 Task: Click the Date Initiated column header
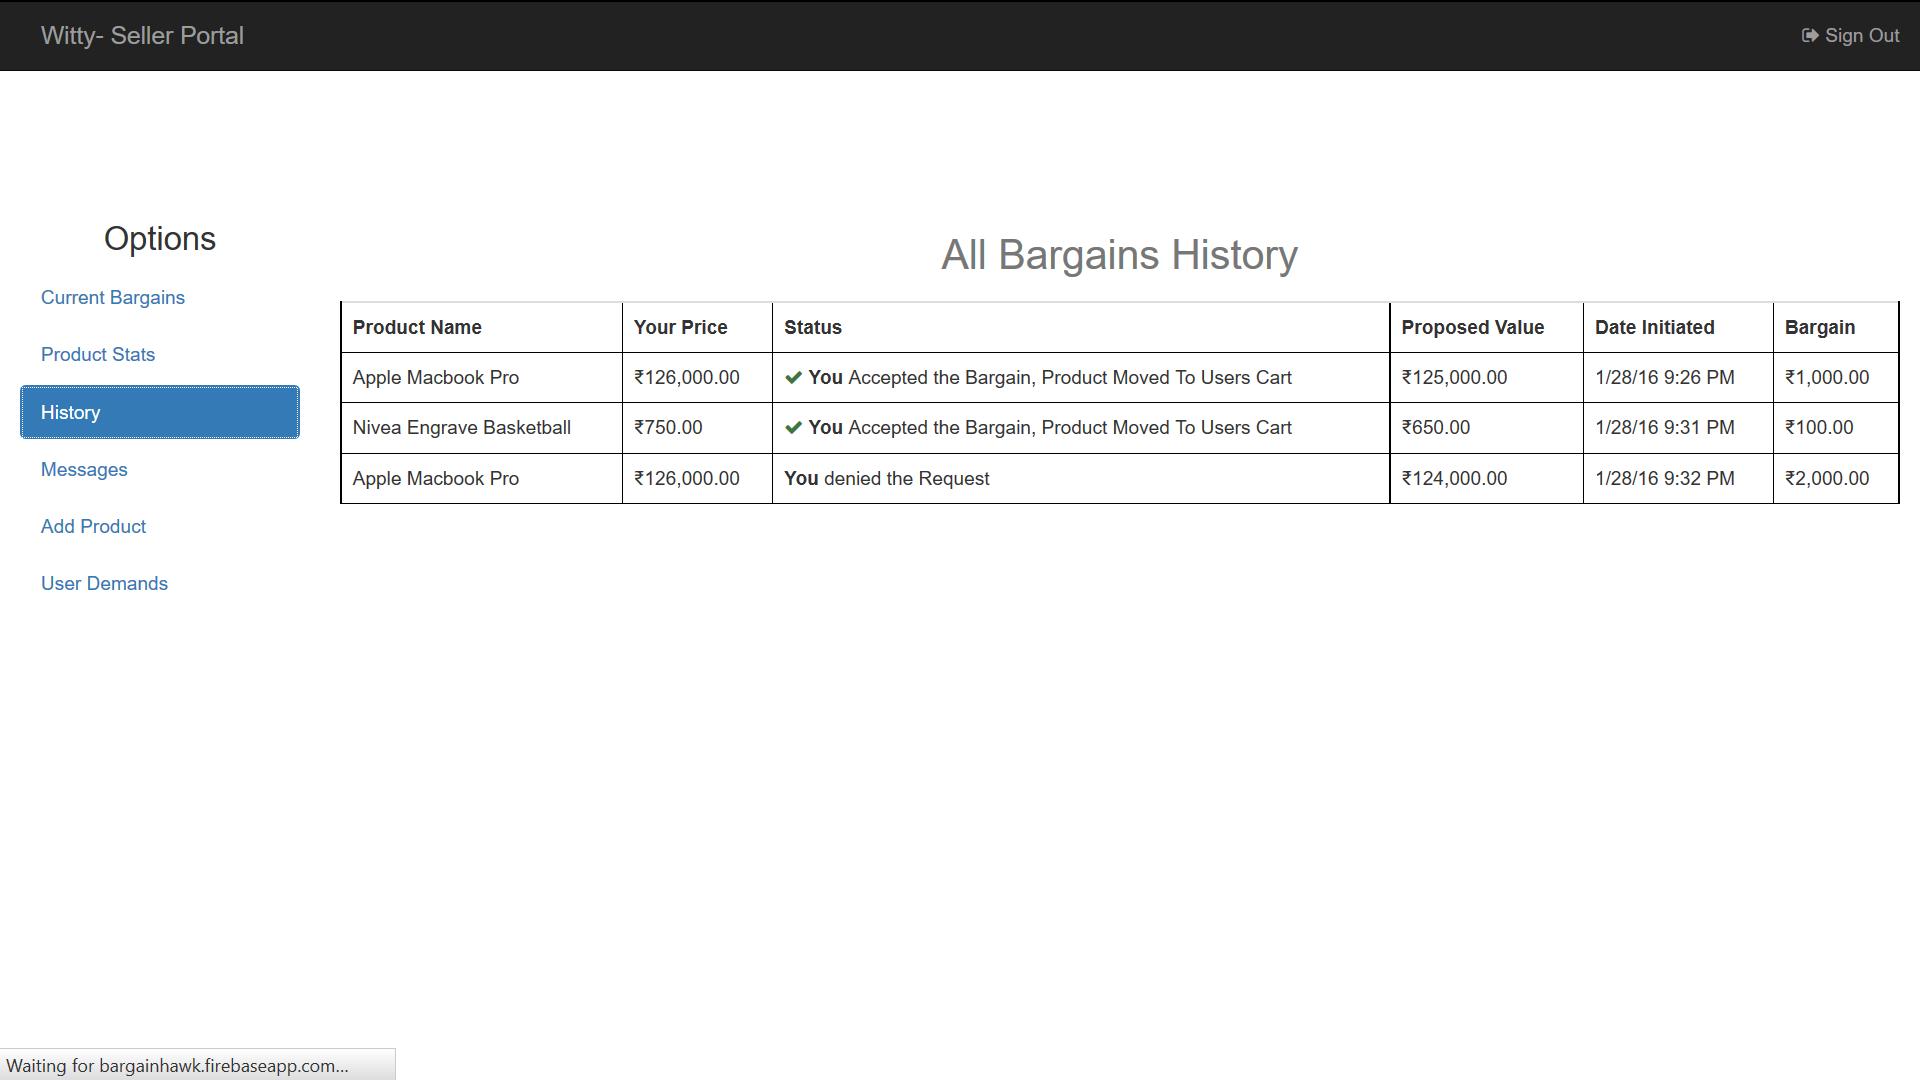1654,328
